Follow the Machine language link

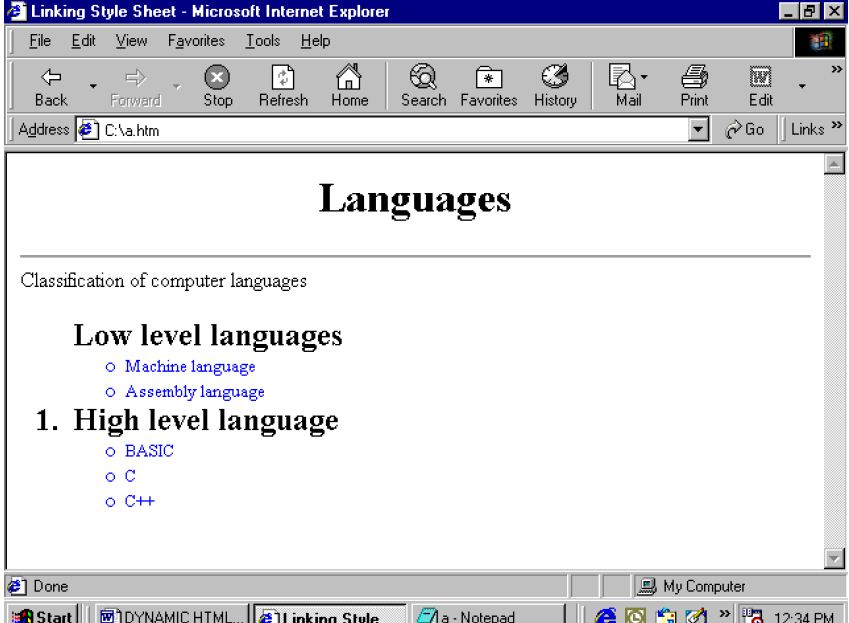(190, 366)
